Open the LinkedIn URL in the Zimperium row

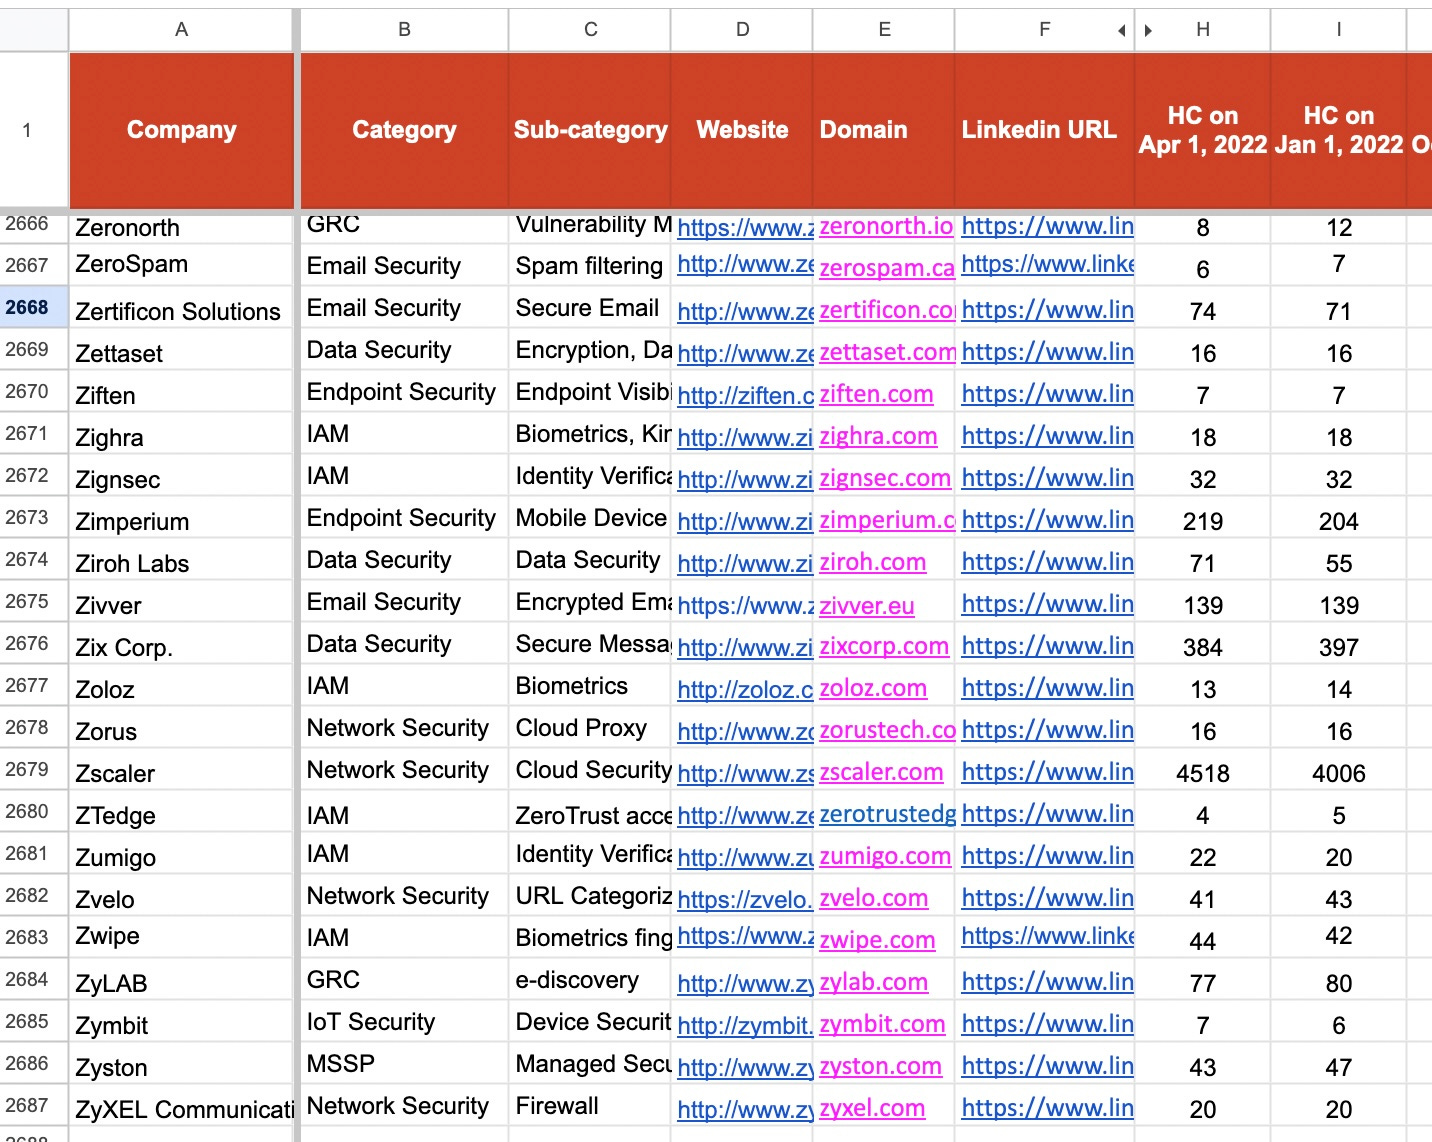1047,520
